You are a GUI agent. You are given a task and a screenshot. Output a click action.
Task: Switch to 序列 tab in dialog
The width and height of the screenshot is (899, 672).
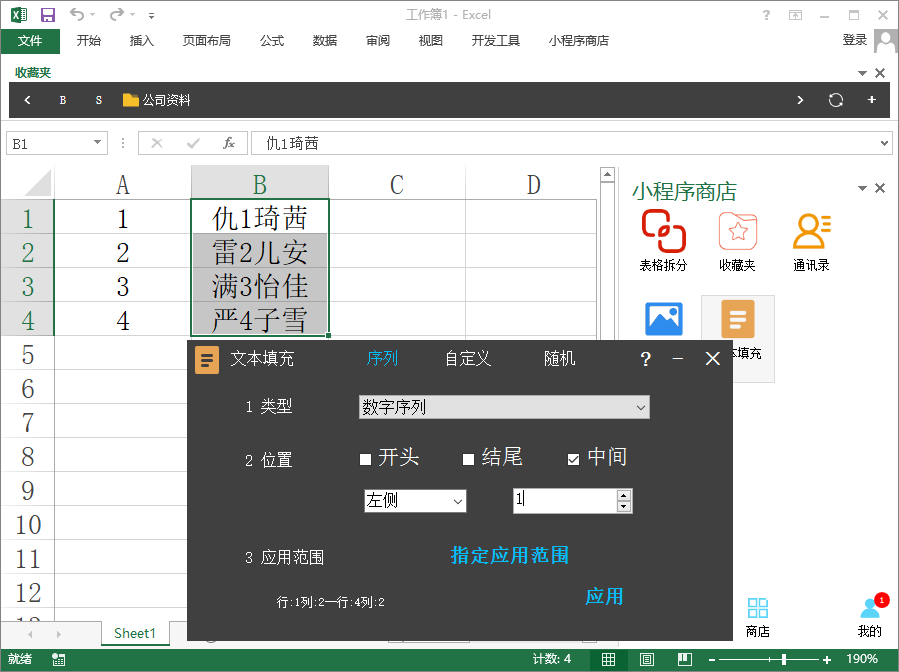(382, 359)
